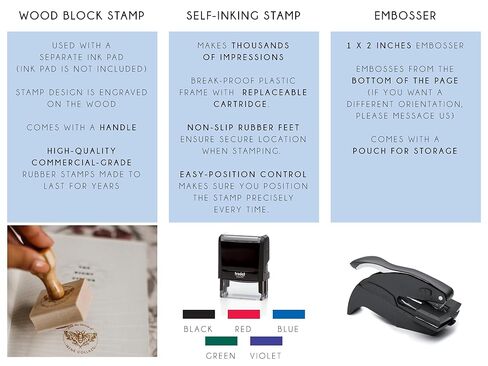The width and height of the screenshot is (488, 366).
Task: Click the self-inking stamp product image
Action: (244, 266)
